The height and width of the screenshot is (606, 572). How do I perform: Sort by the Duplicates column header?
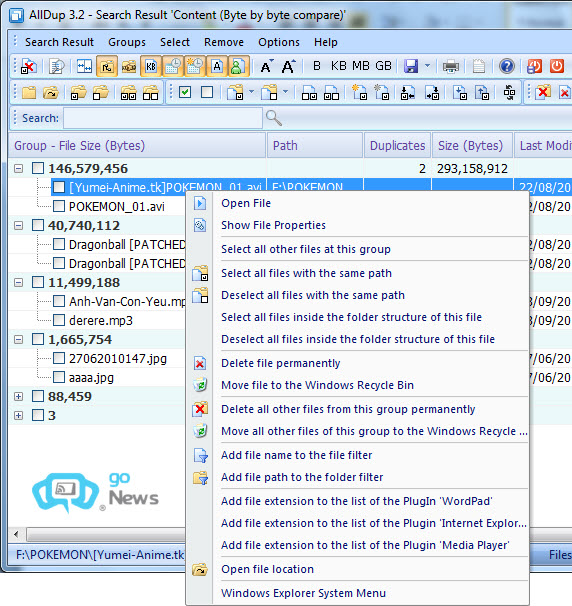(397, 145)
